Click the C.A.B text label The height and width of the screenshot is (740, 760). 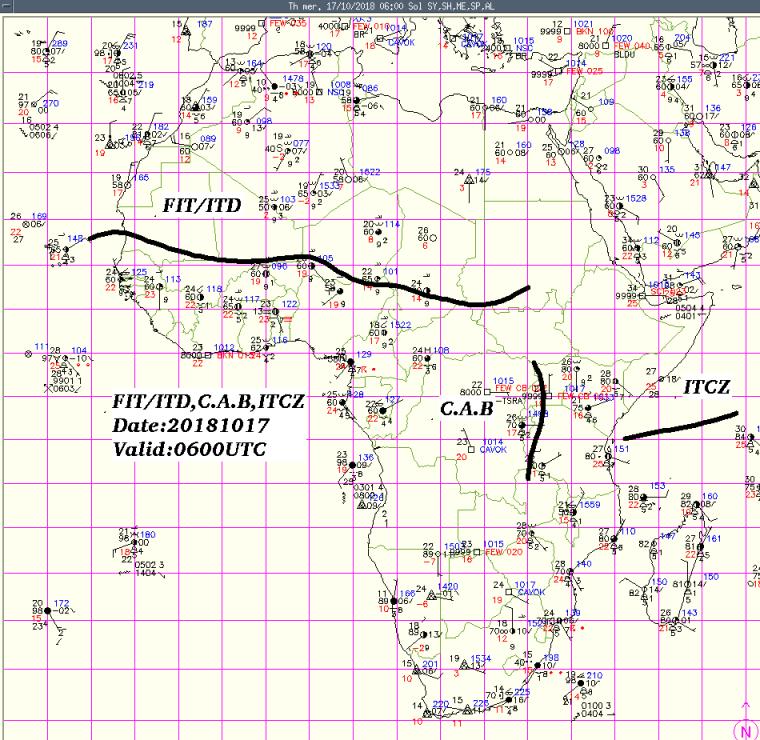point(465,409)
